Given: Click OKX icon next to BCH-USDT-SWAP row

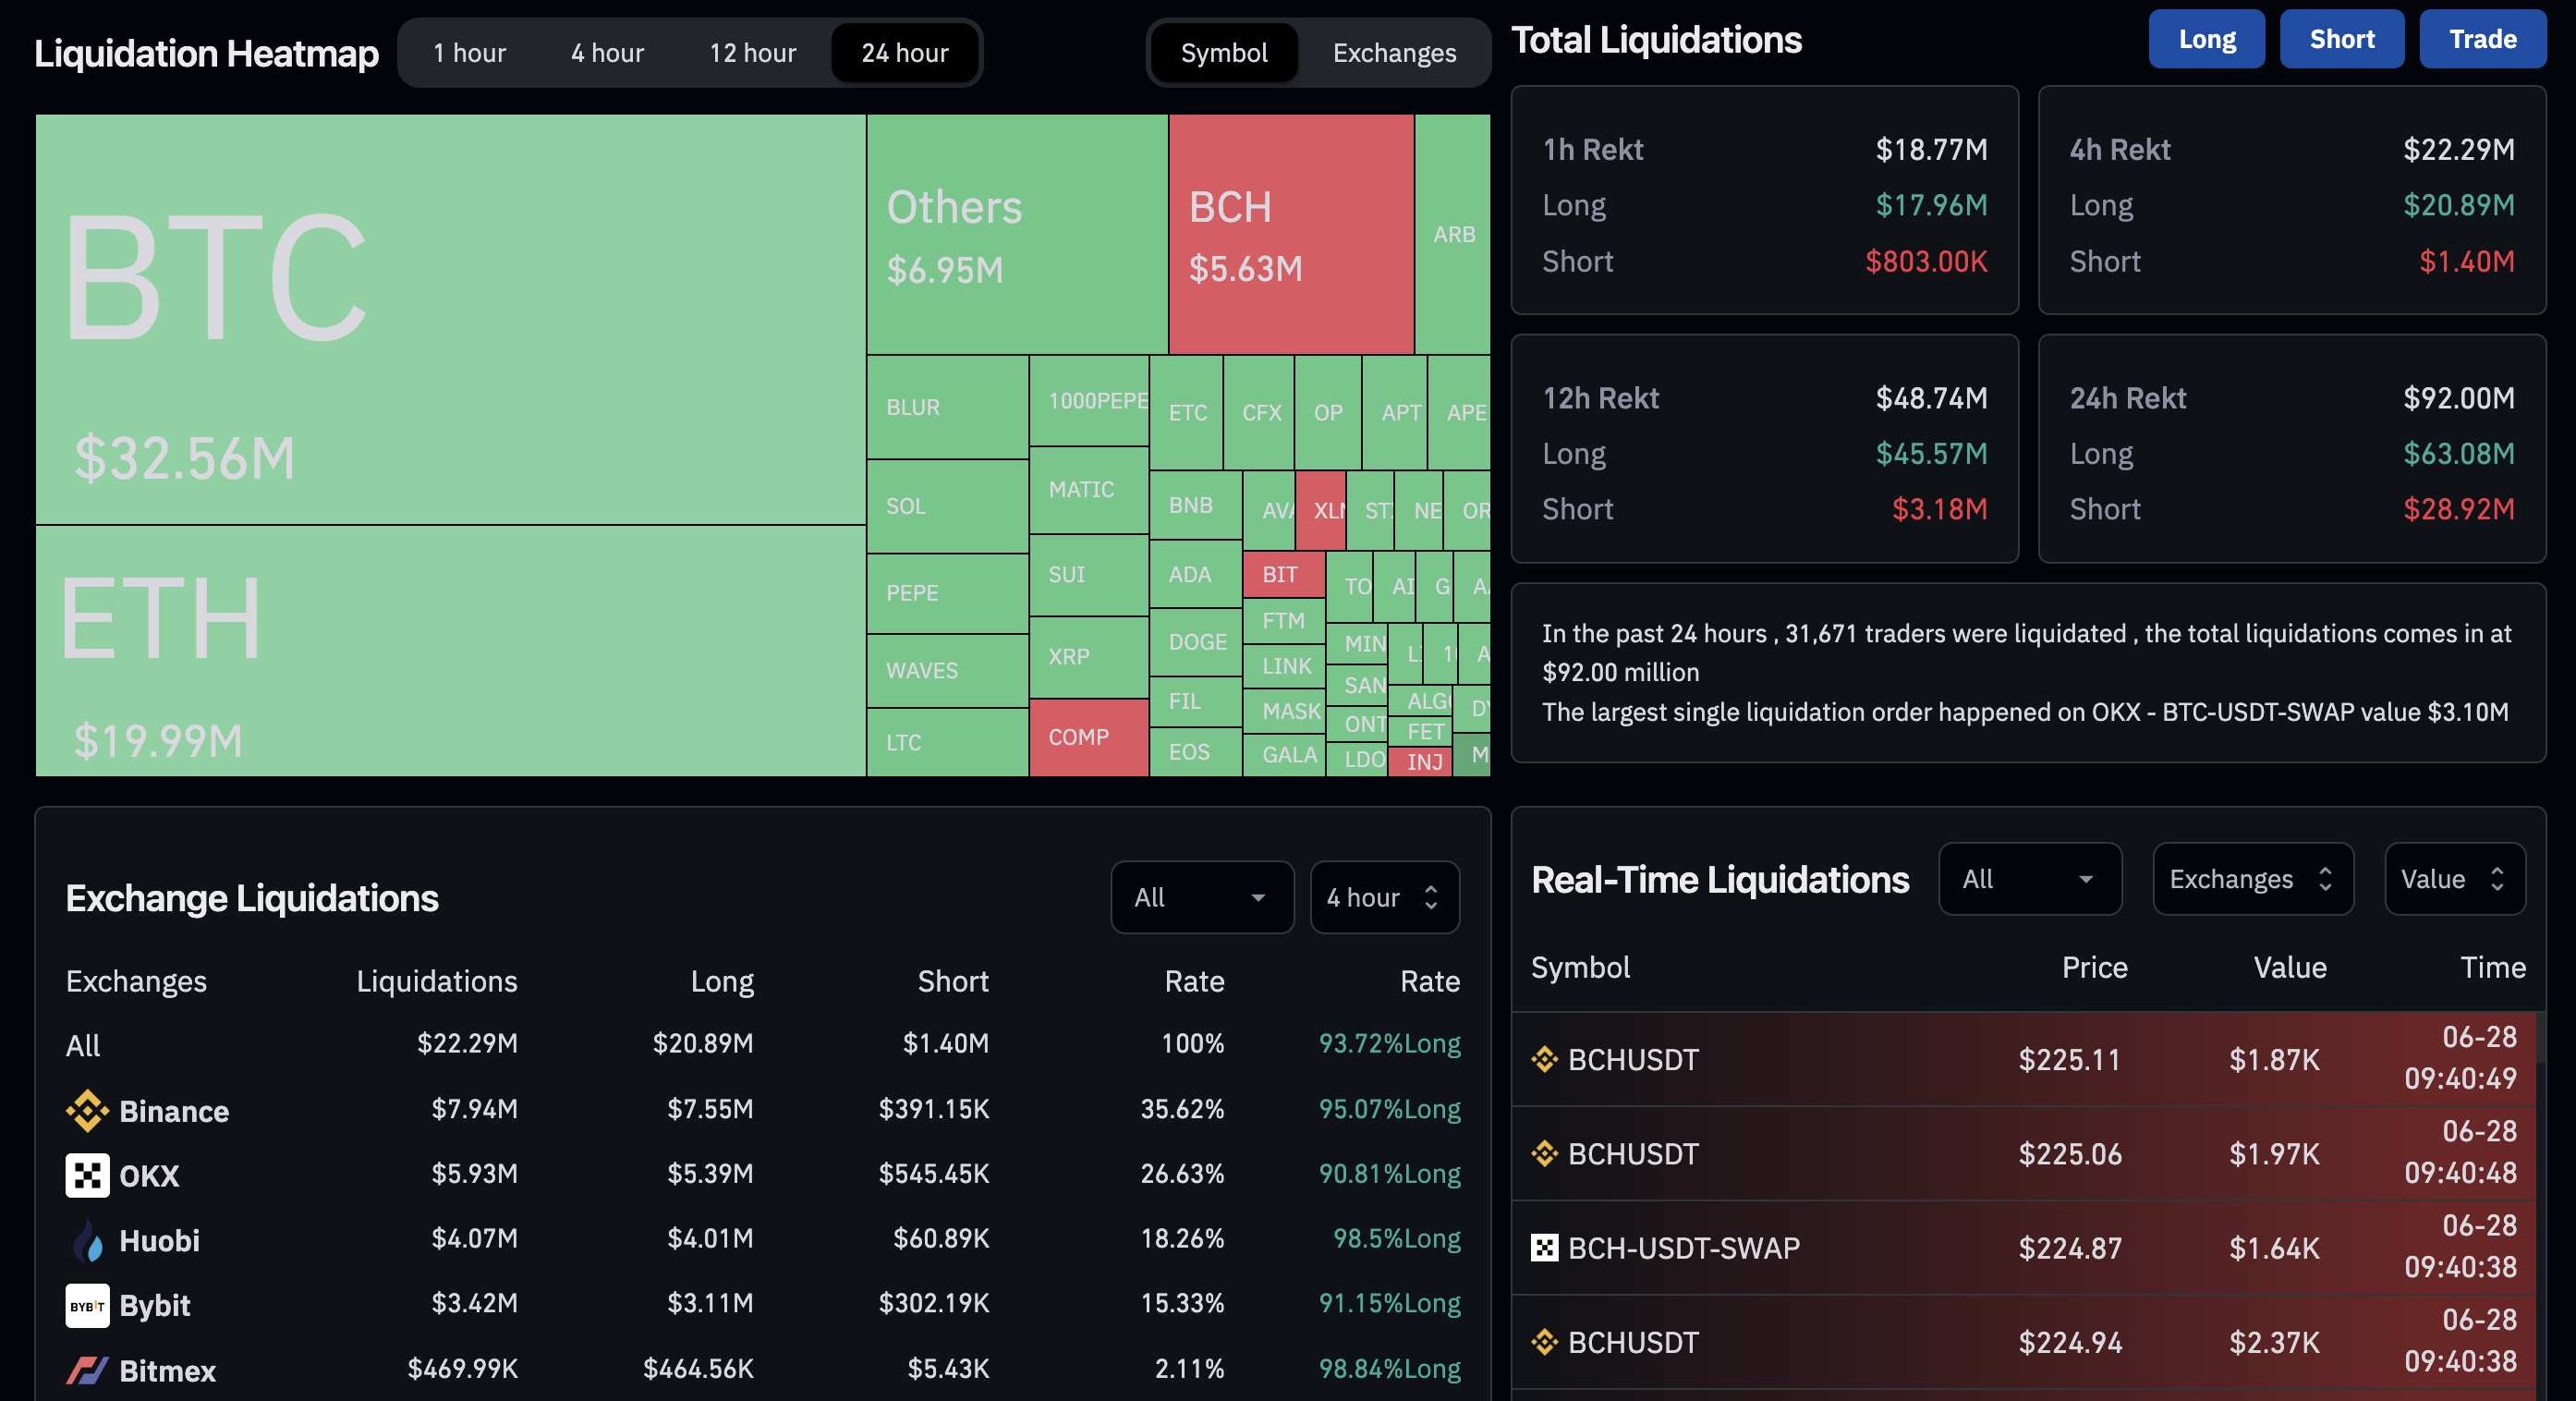Looking at the screenshot, I should pos(1544,1248).
